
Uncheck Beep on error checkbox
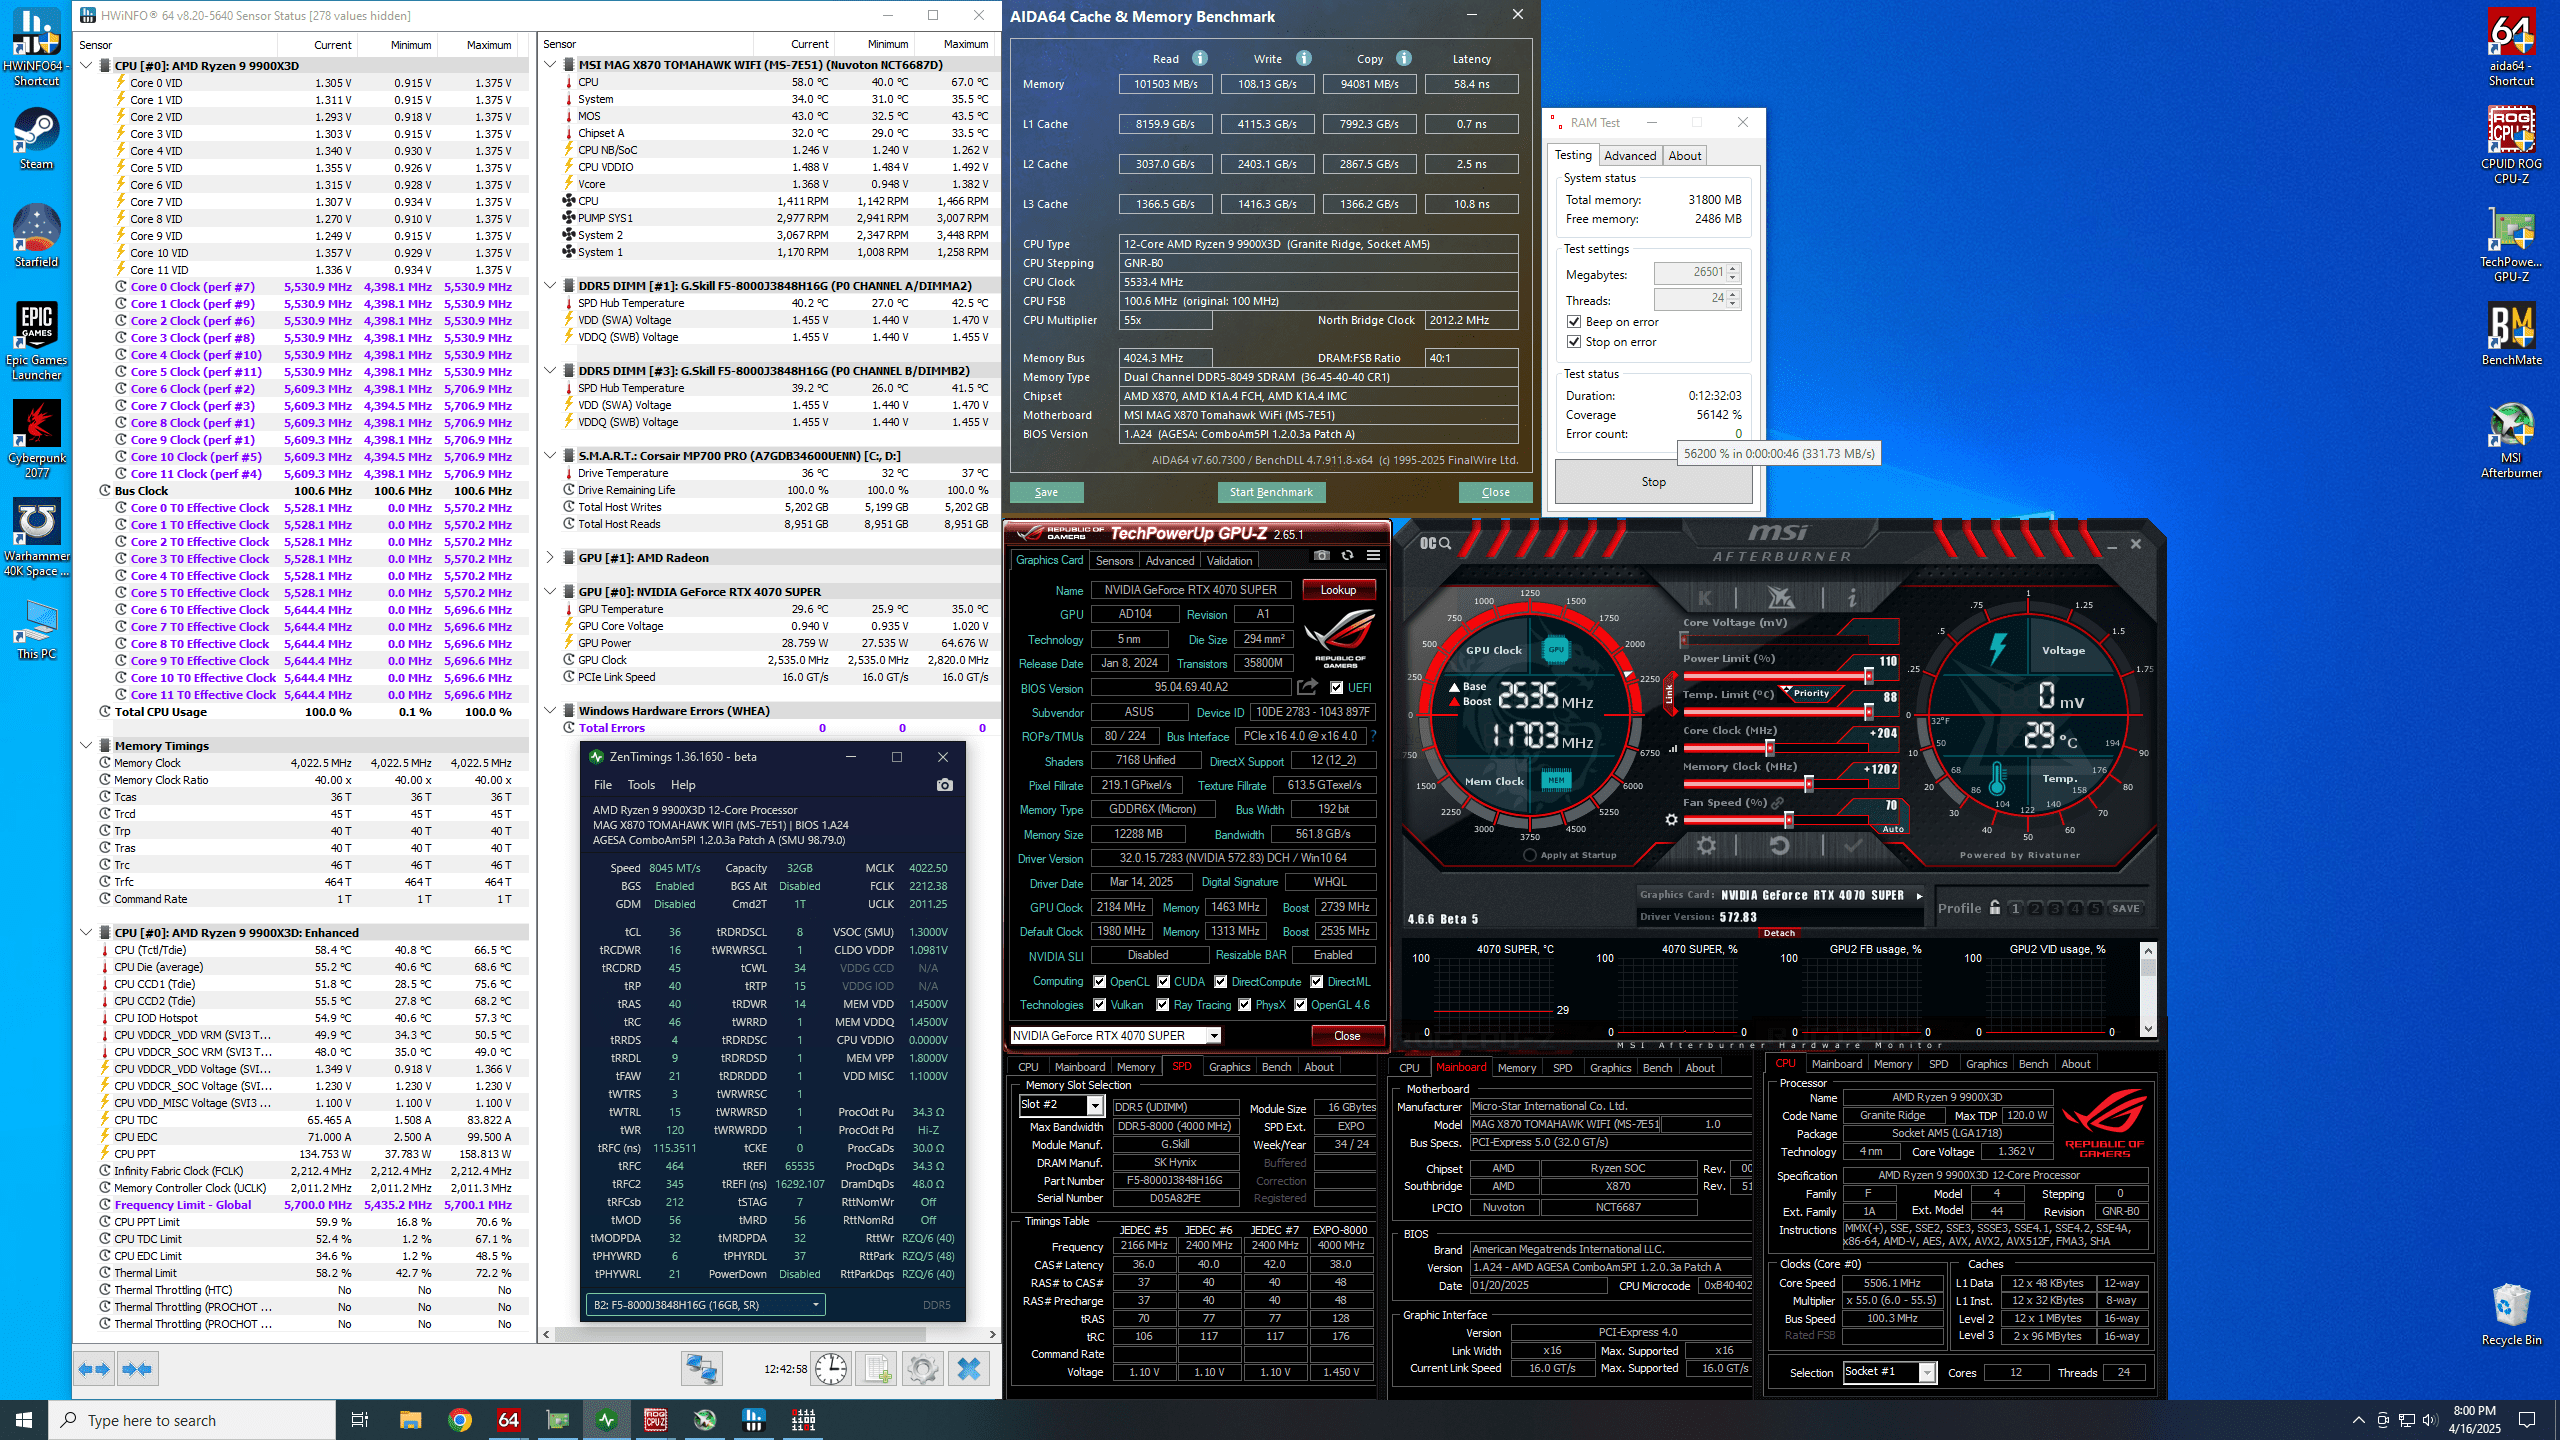[1574, 322]
